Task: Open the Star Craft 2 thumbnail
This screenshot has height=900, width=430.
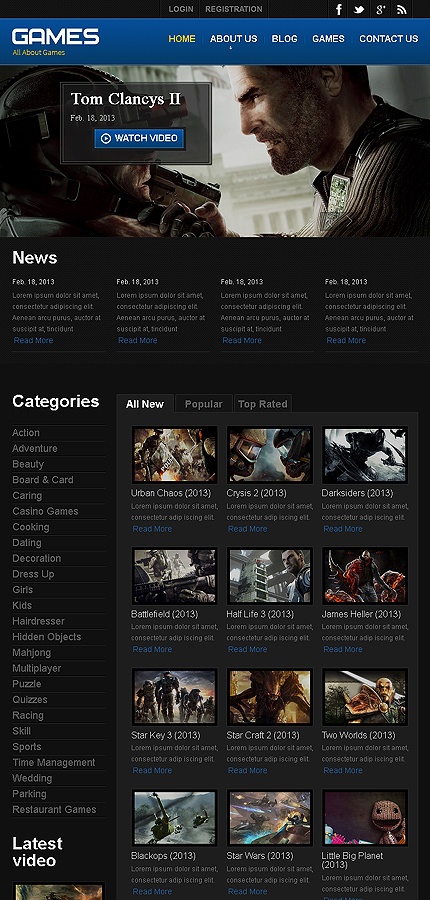Action: tap(270, 697)
